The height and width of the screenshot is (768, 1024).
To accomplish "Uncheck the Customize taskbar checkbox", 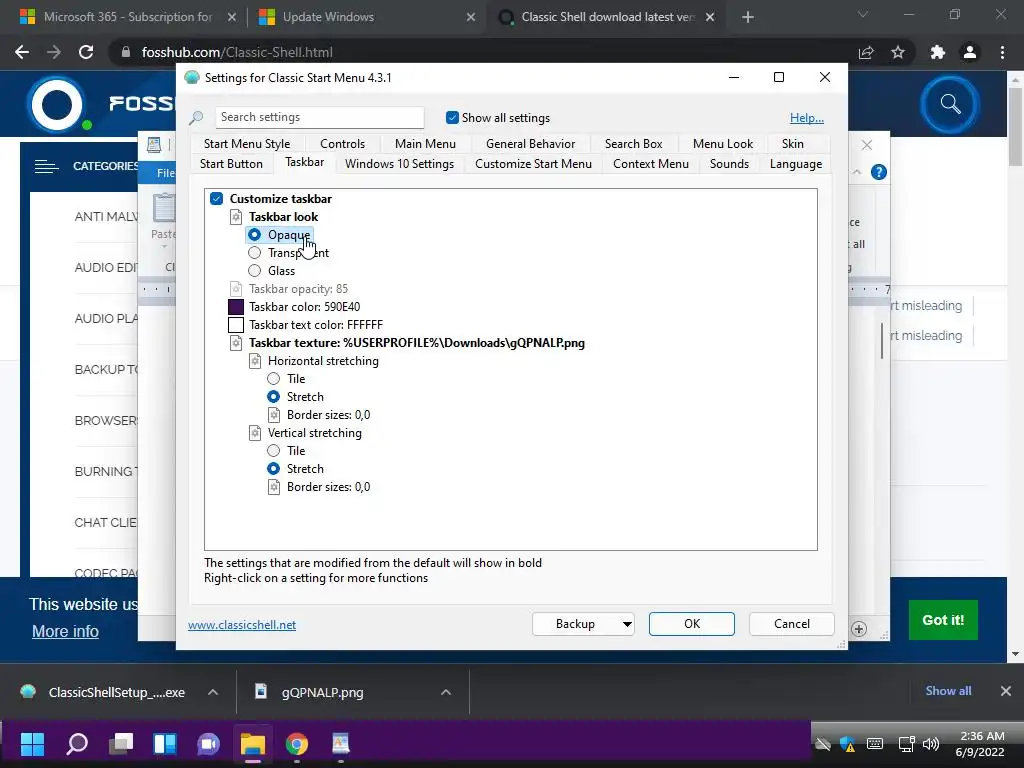I will 217,199.
